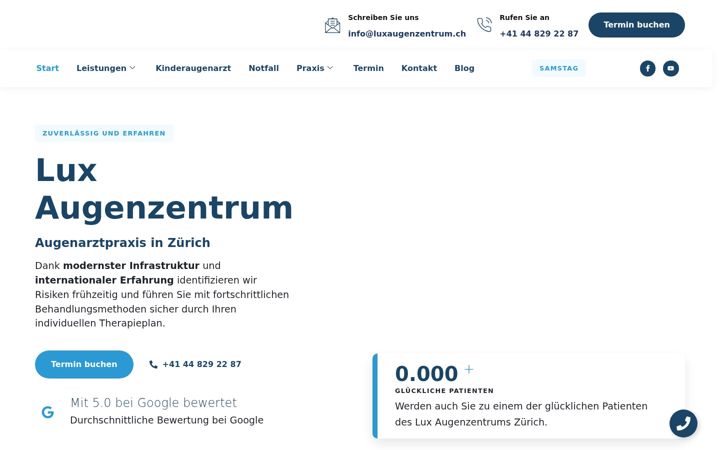This screenshot has width=720, height=450.
Task: Open the Kinderaugenarzt page
Action: [193, 68]
